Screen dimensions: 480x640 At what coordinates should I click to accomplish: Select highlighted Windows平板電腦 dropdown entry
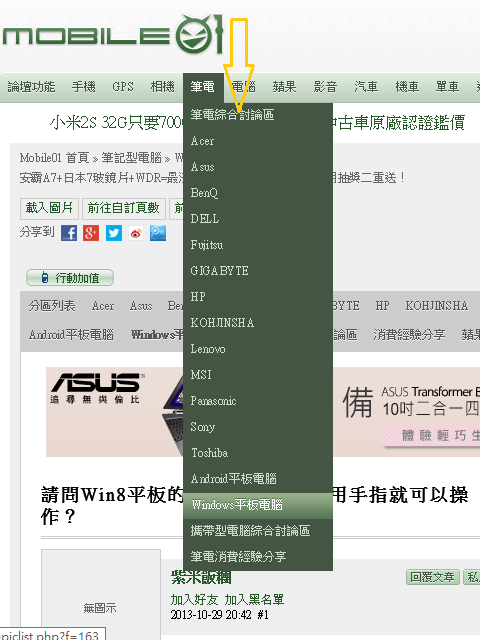(258, 505)
